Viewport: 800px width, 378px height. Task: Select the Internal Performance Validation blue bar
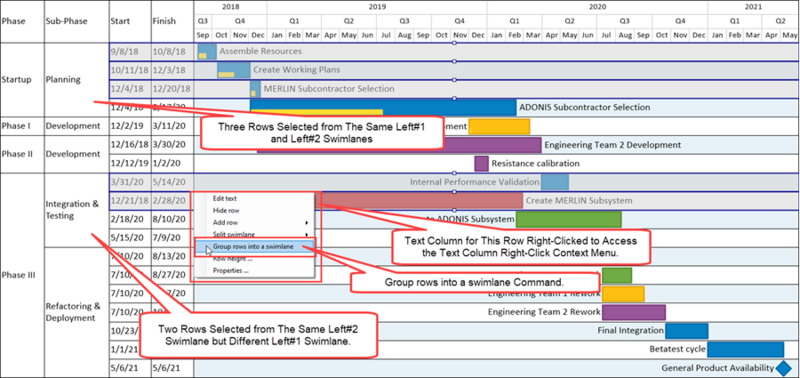tap(555, 182)
